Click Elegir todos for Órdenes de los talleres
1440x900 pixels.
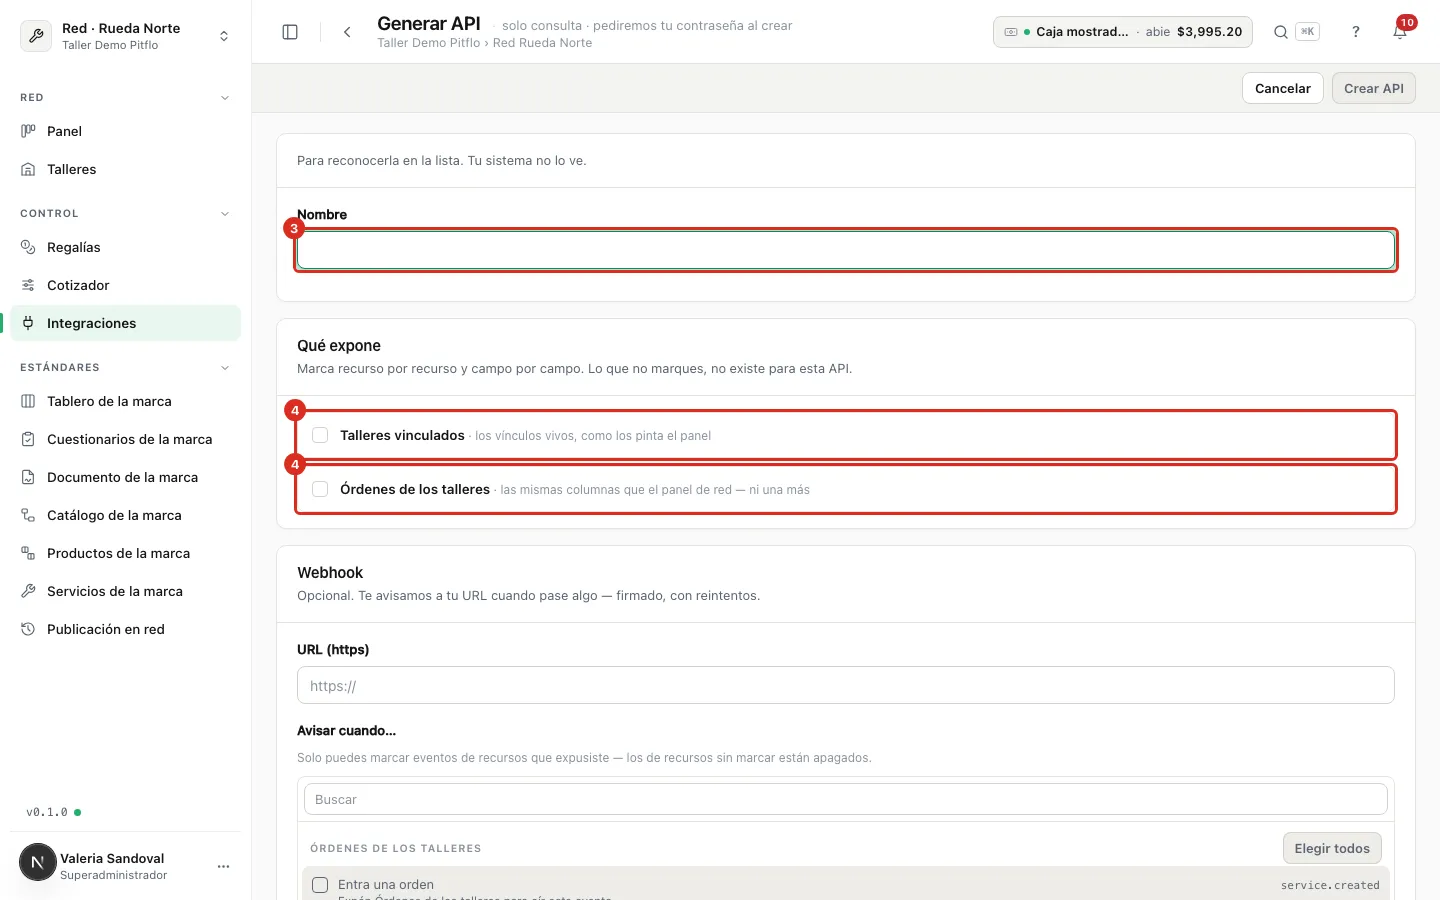coord(1332,848)
